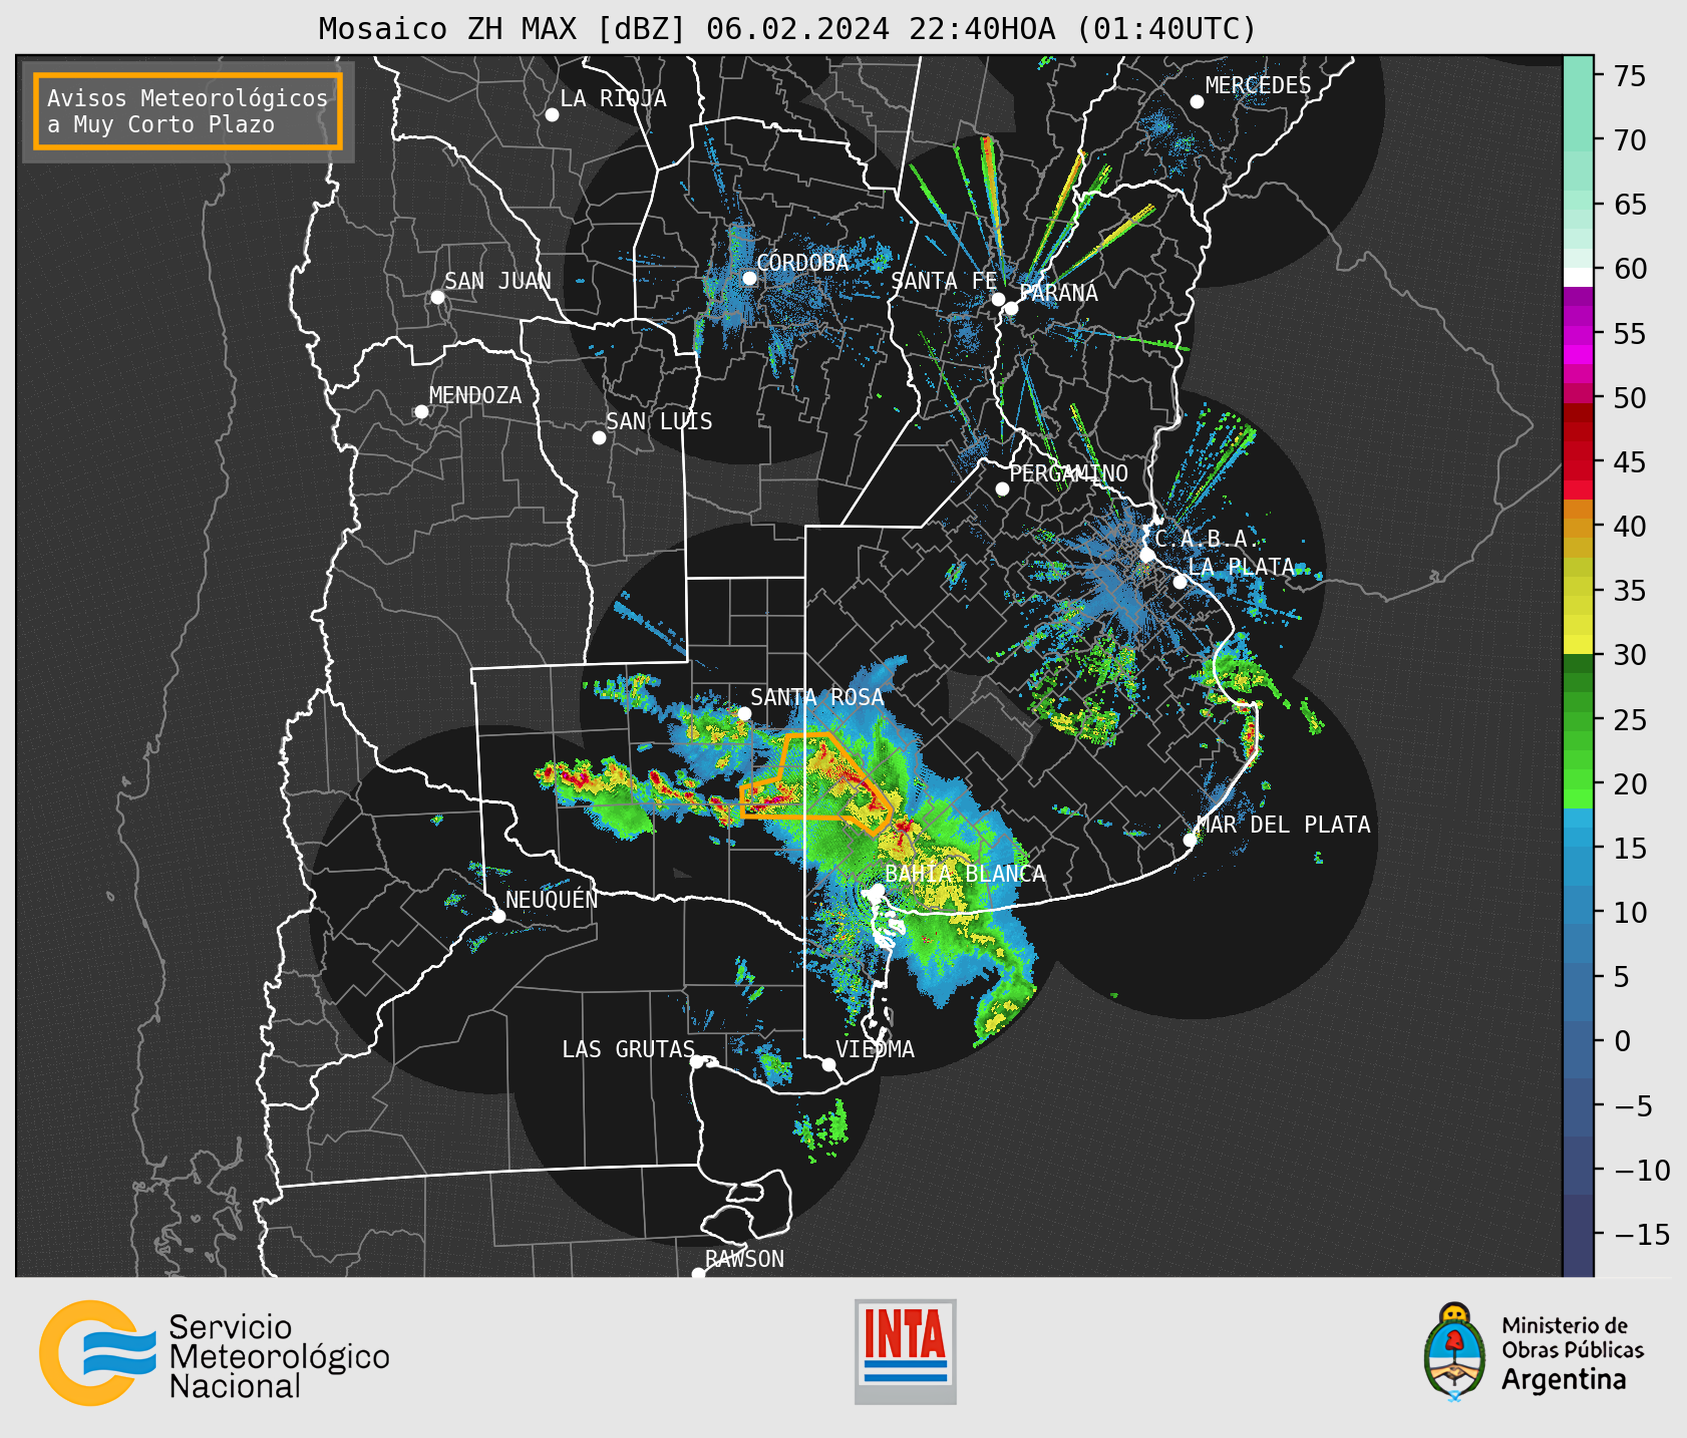
Task: Click the BAHÍA BLANCA label text
Action: tap(965, 874)
